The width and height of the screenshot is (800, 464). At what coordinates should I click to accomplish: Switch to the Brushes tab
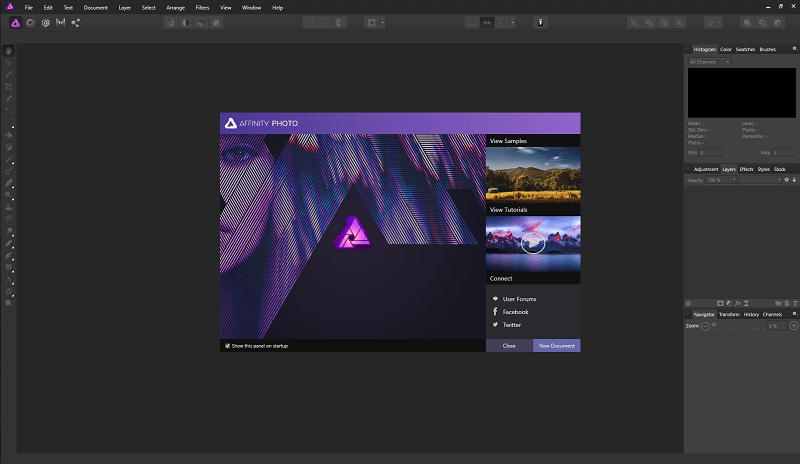768,50
